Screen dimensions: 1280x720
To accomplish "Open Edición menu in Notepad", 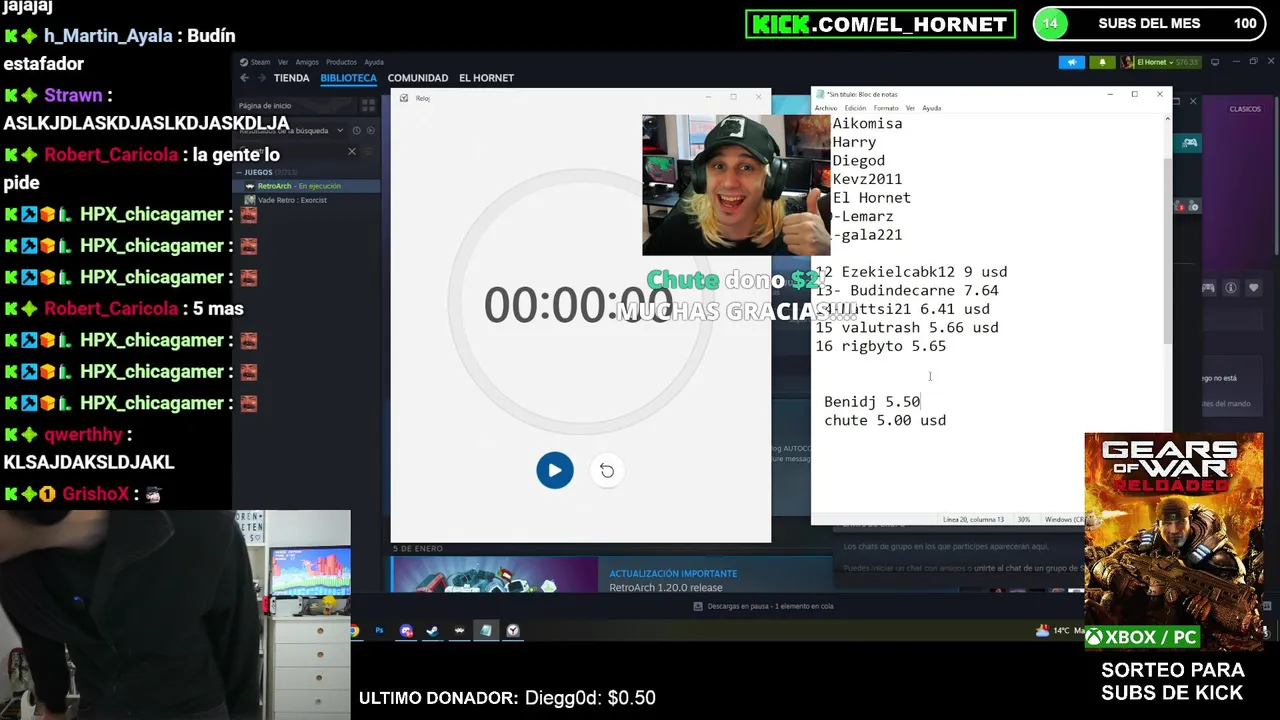I will pyautogui.click(x=855, y=108).
